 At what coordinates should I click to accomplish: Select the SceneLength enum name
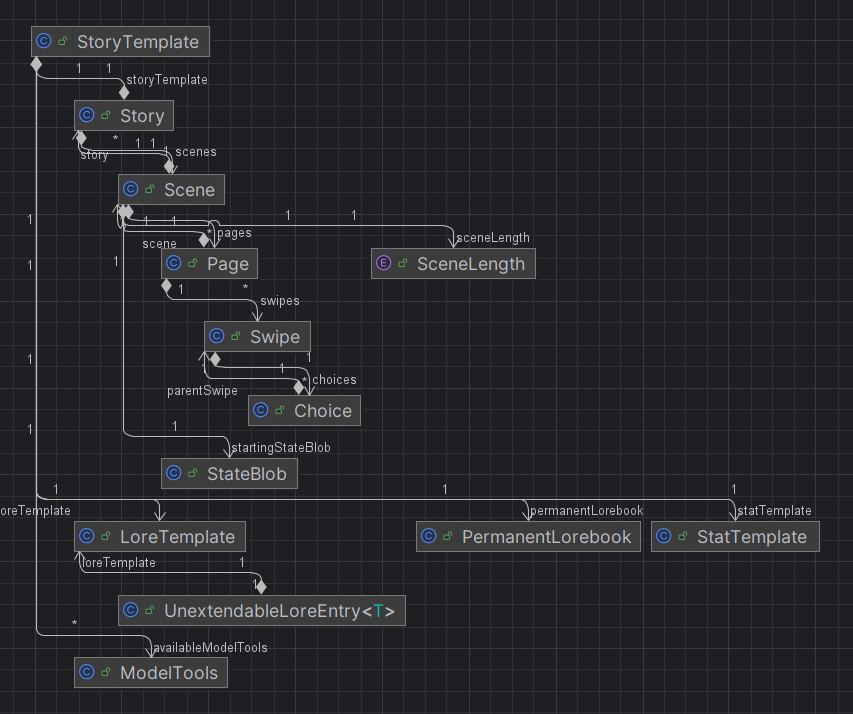coord(471,264)
